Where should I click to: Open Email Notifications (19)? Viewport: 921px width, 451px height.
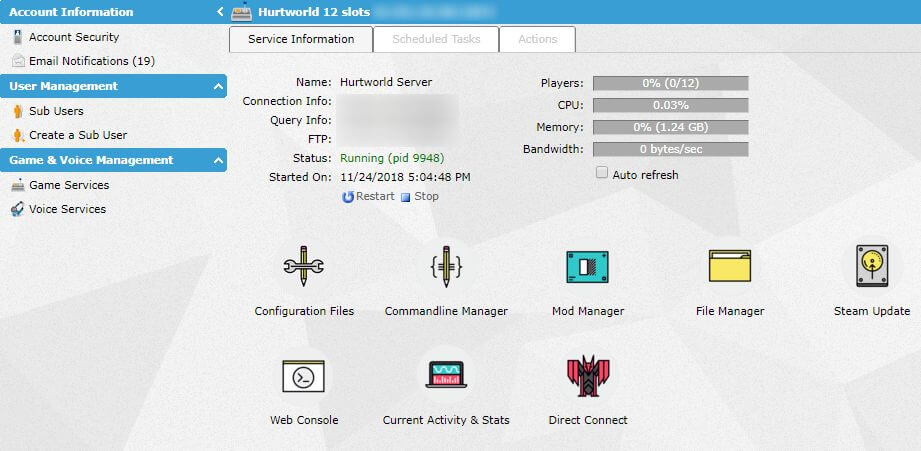click(91, 61)
